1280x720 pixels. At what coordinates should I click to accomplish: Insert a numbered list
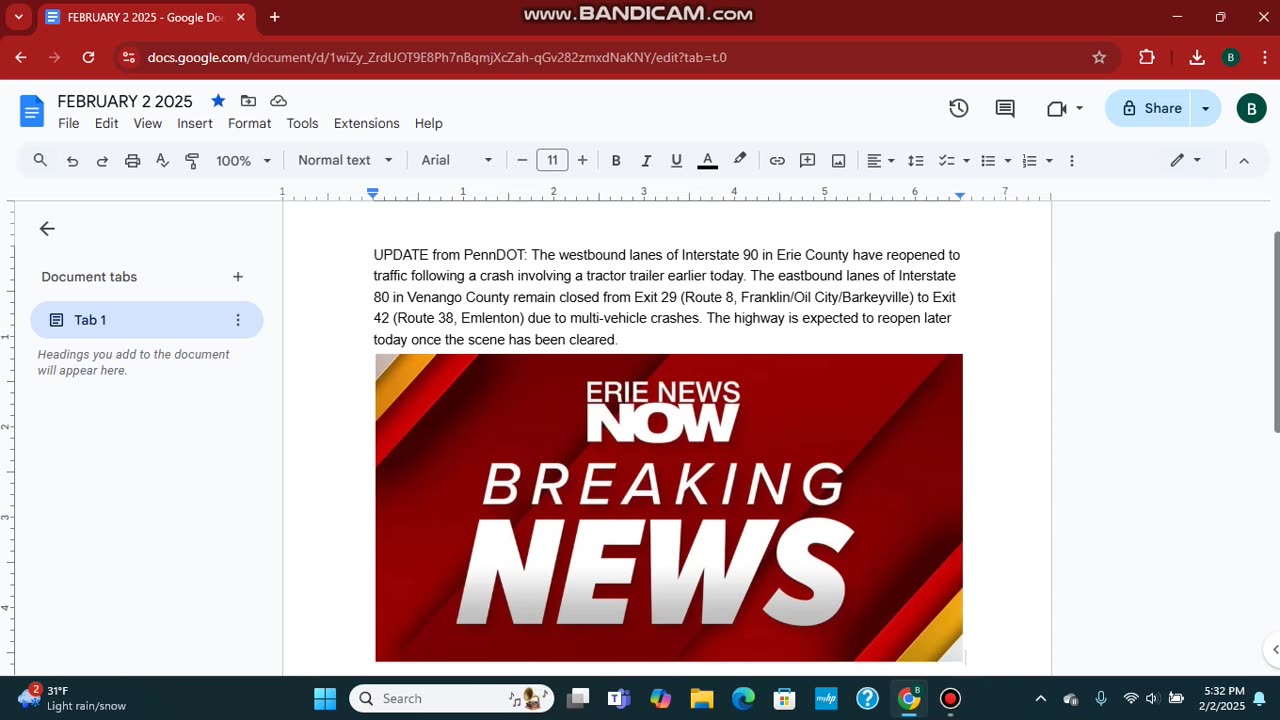[x=1029, y=160]
